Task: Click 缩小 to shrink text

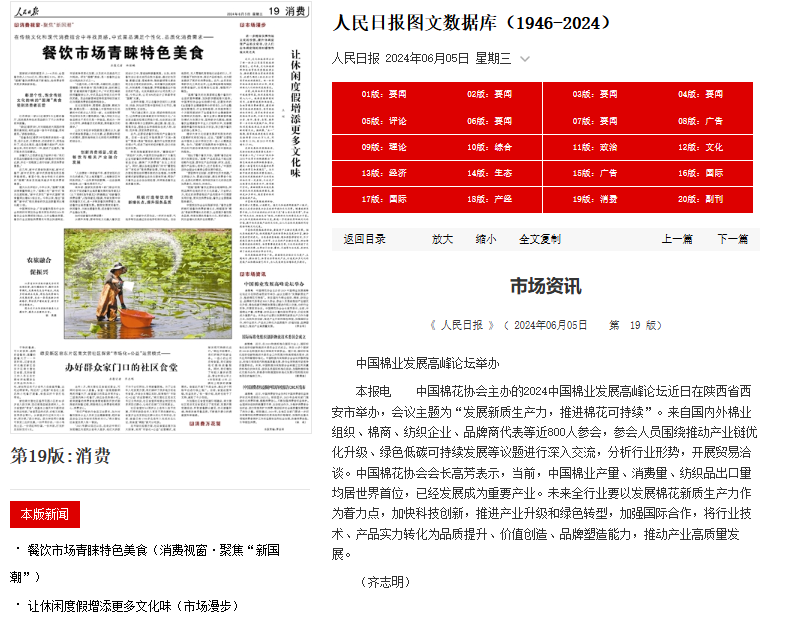Action: pos(485,239)
